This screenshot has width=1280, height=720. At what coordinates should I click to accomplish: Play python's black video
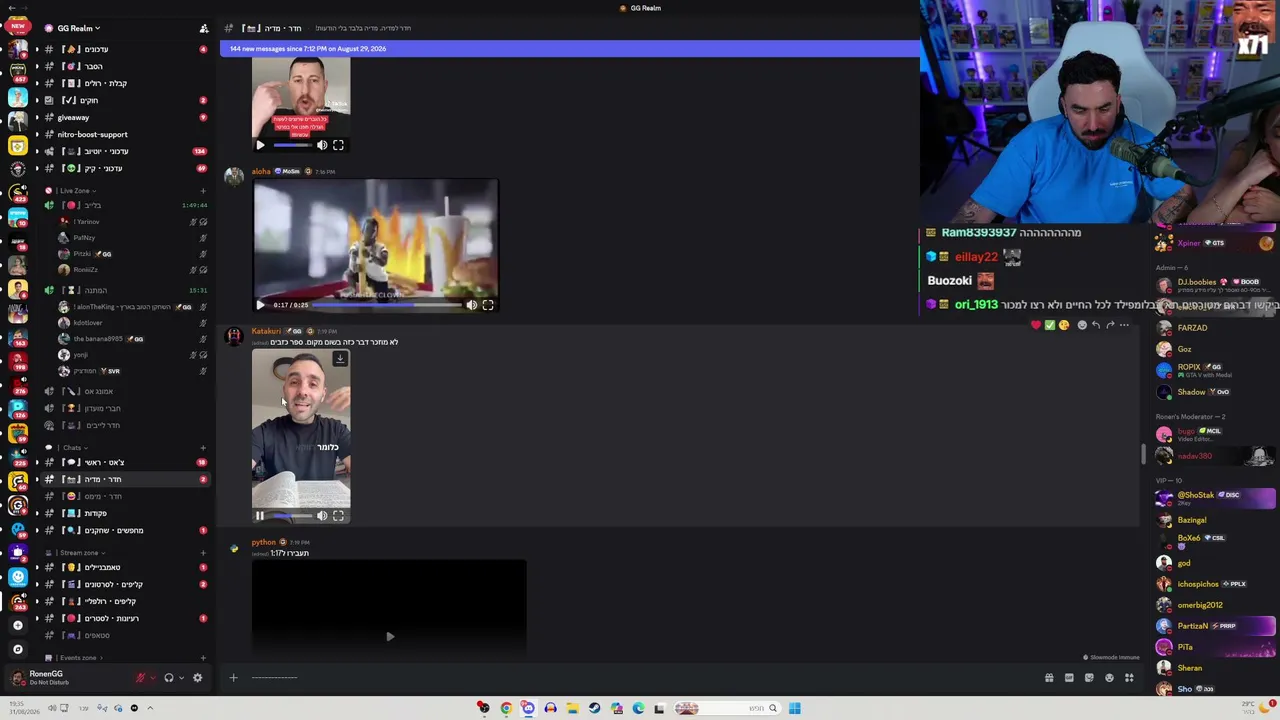pyautogui.click(x=389, y=636)
